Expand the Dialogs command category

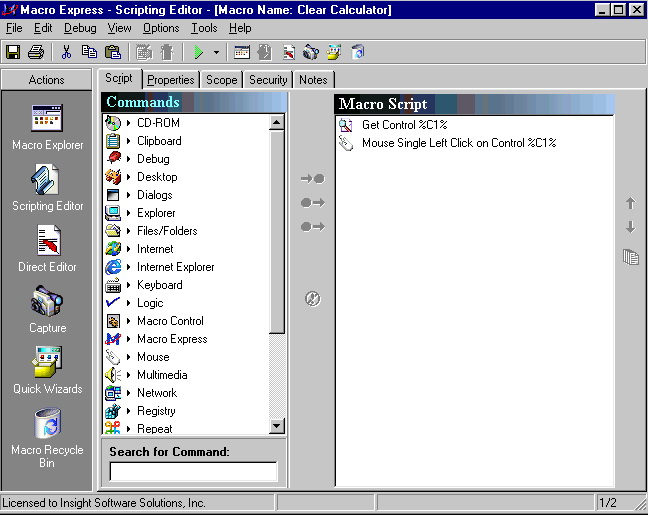pos(129,195)
